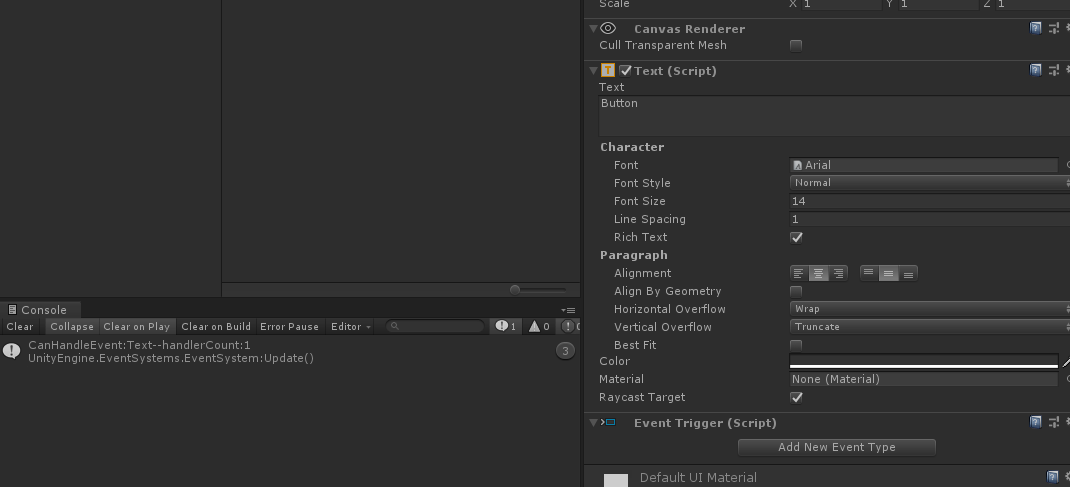Click the Default UI Material title

click(698, 477)
